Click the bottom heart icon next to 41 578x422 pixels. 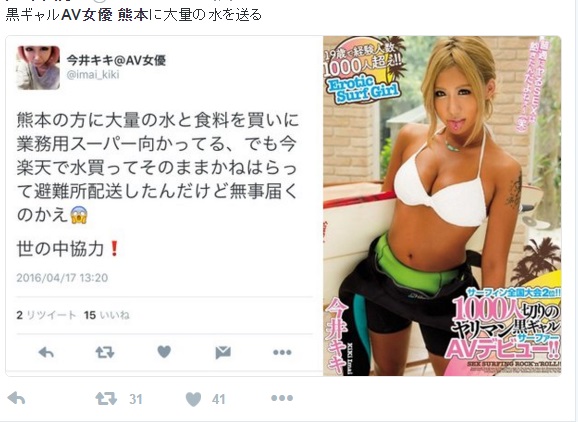(x=194, y=399)
